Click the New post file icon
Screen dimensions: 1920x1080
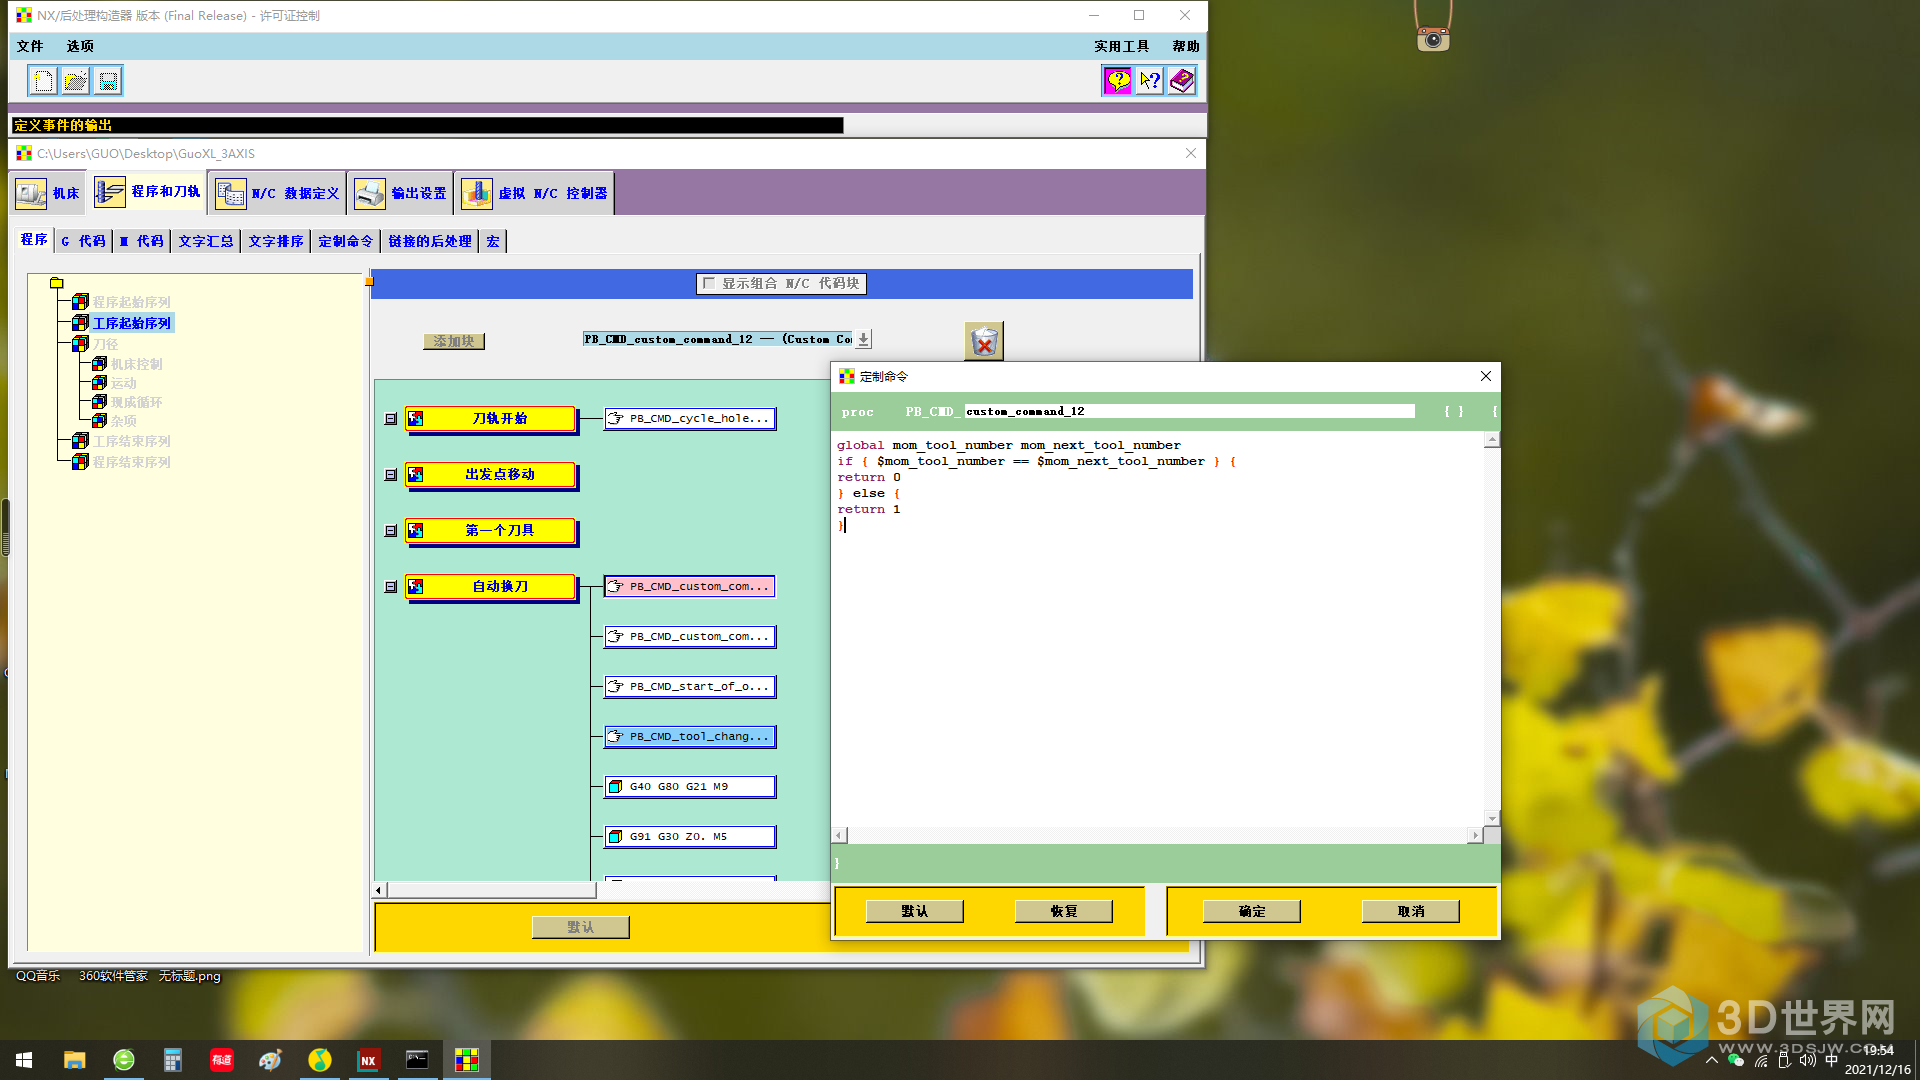click(x=43, y=81)
